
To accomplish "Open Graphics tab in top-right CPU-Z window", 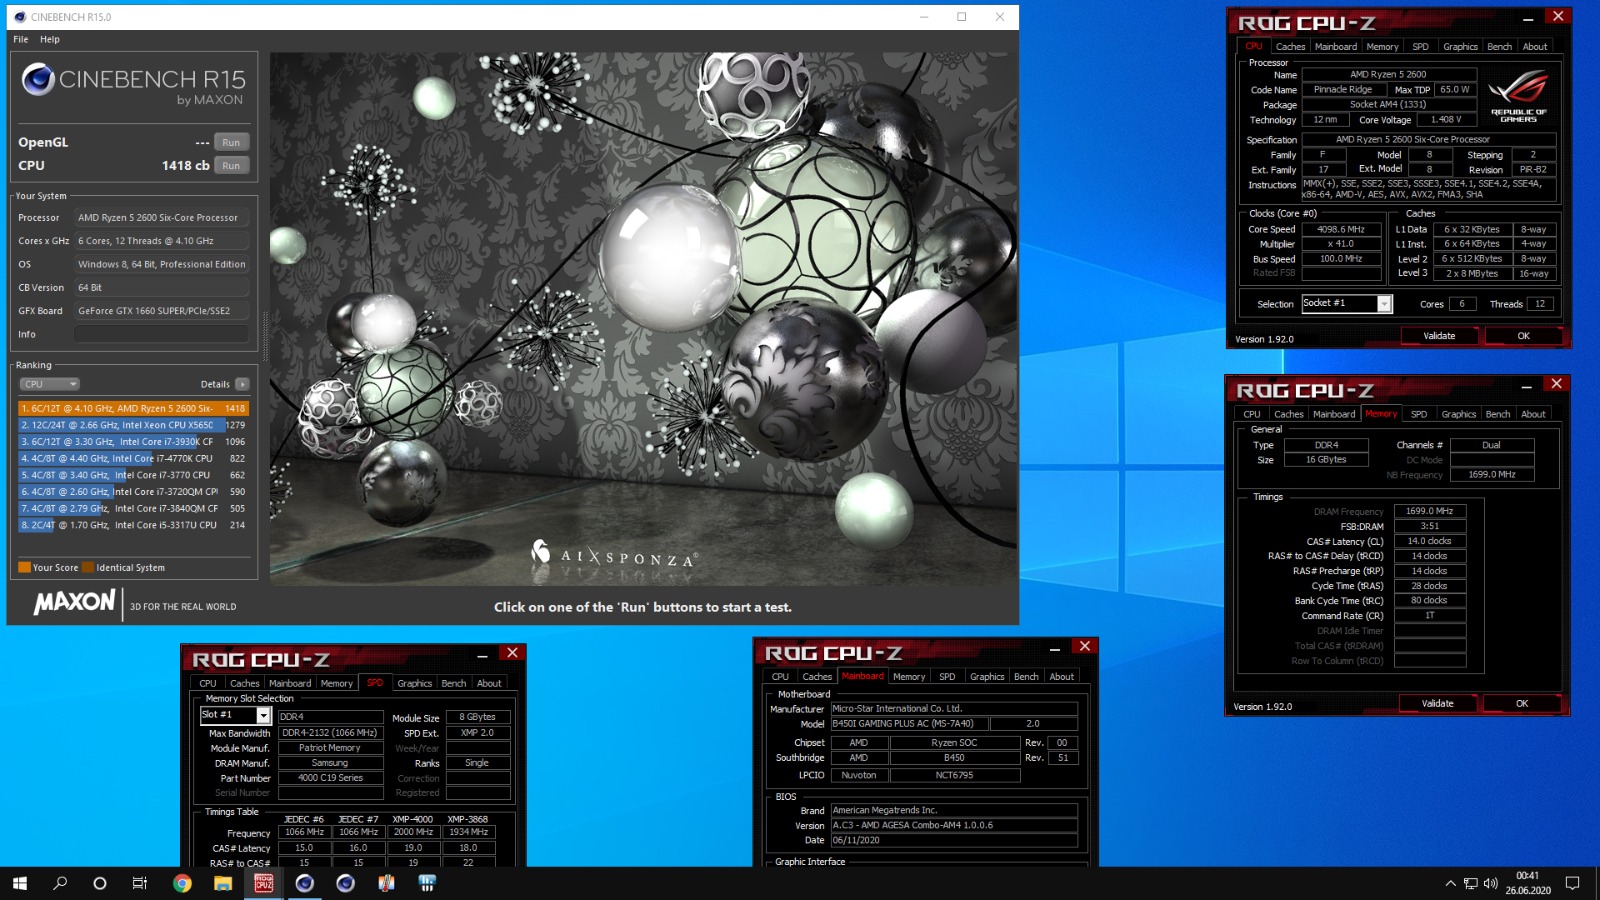I will [x=1460, y=46].
